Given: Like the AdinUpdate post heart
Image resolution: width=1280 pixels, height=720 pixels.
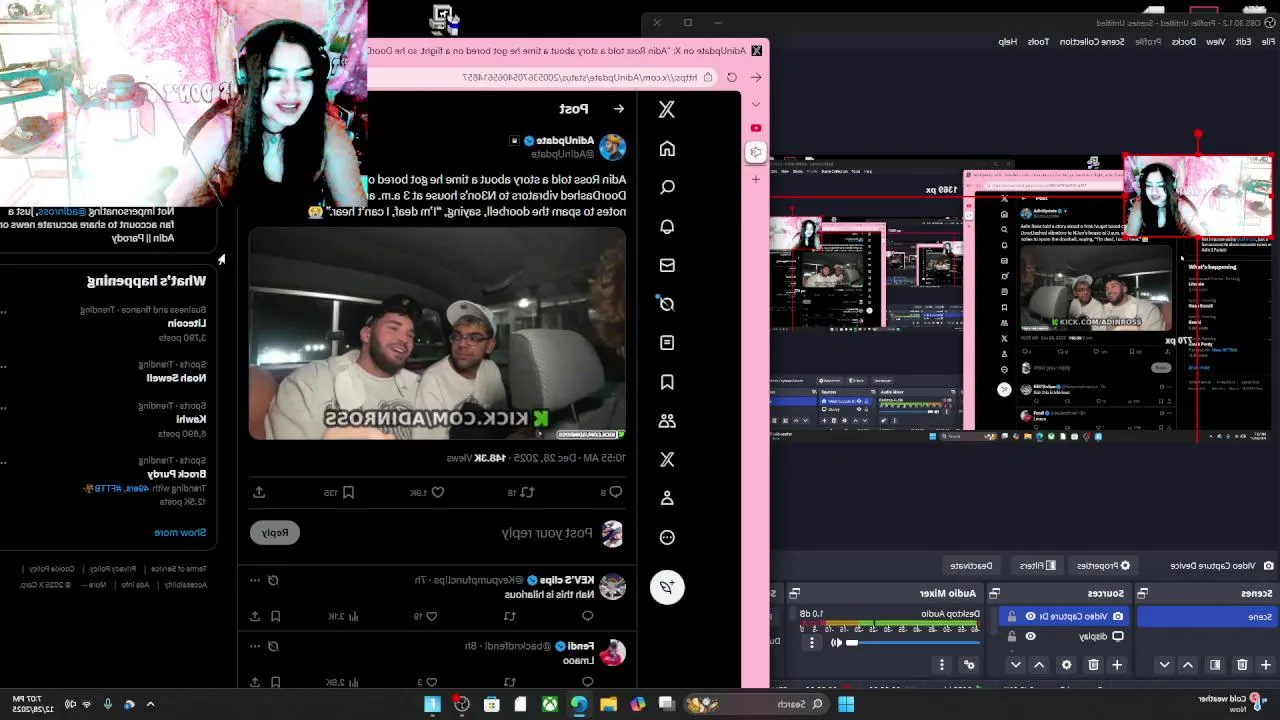Looking at the screenshot, I should click(x=437, y=492).
